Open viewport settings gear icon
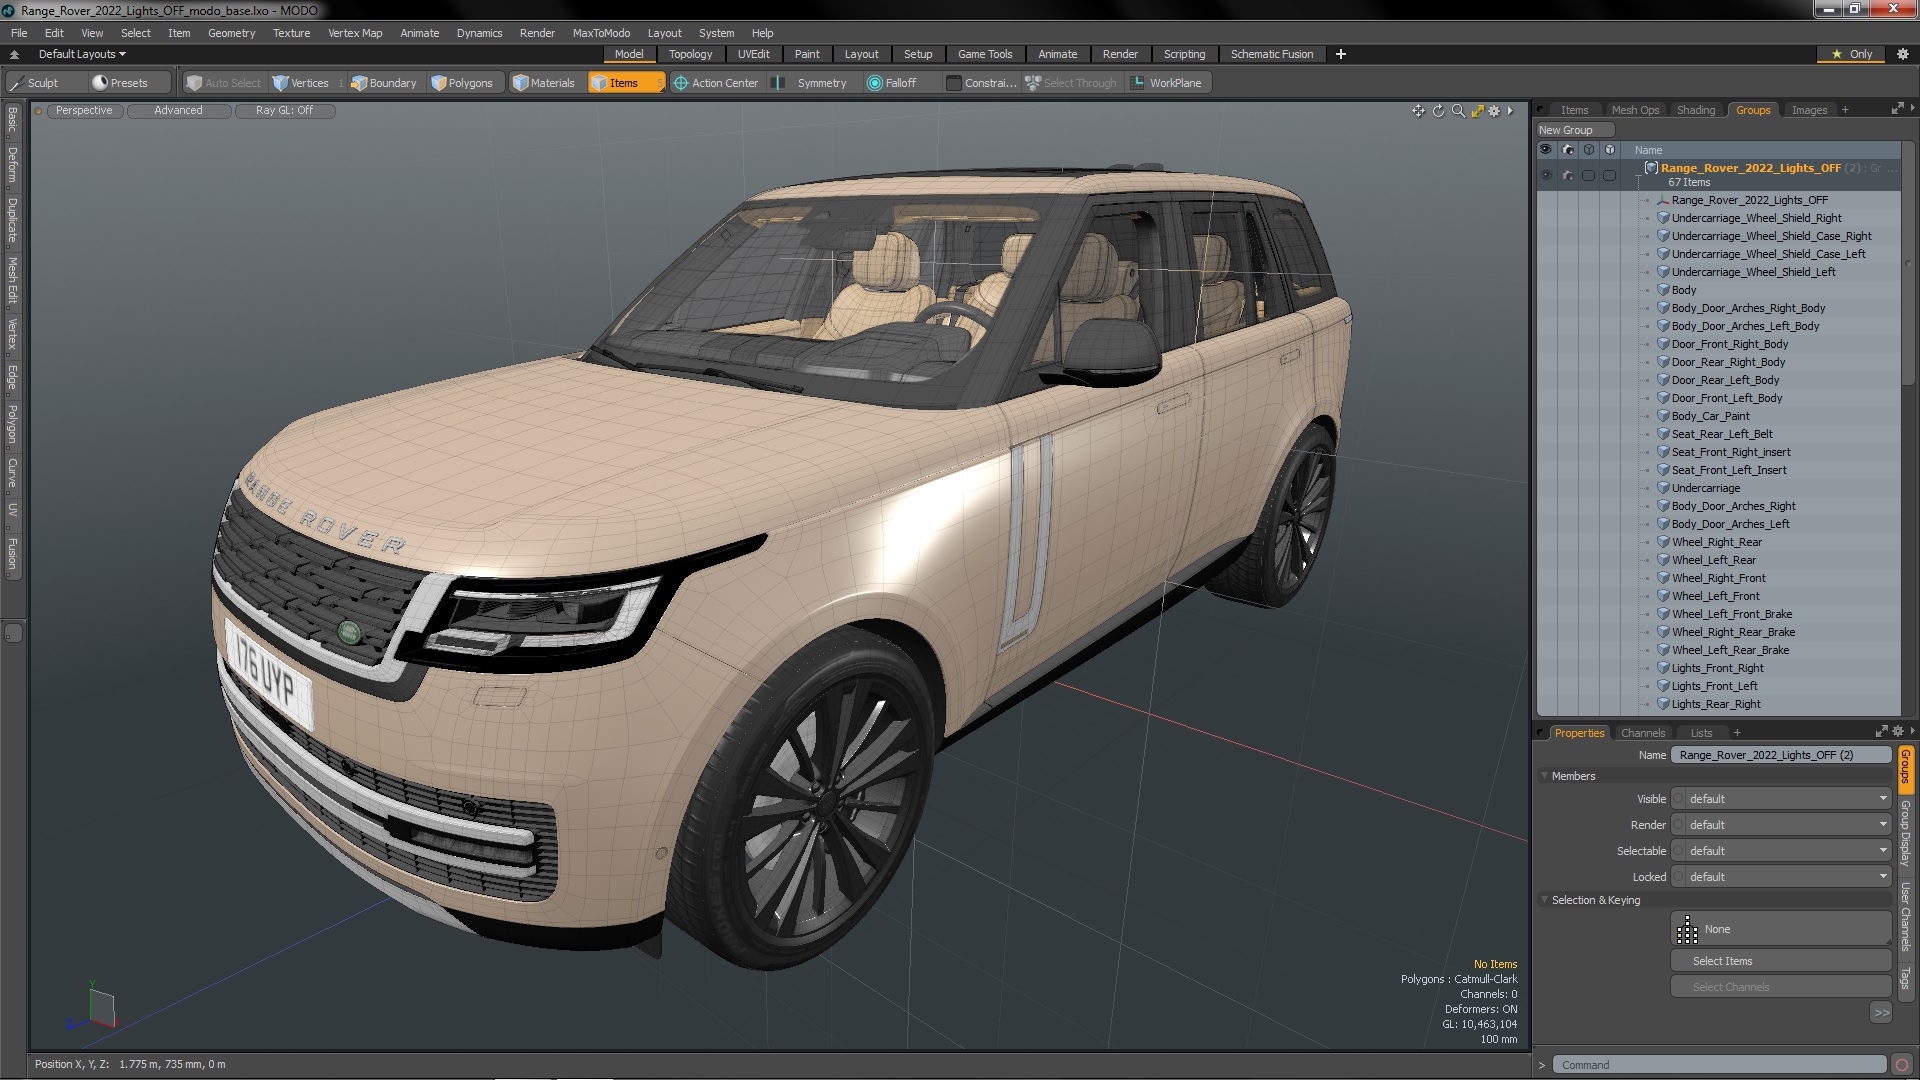 coord(1495,111)
